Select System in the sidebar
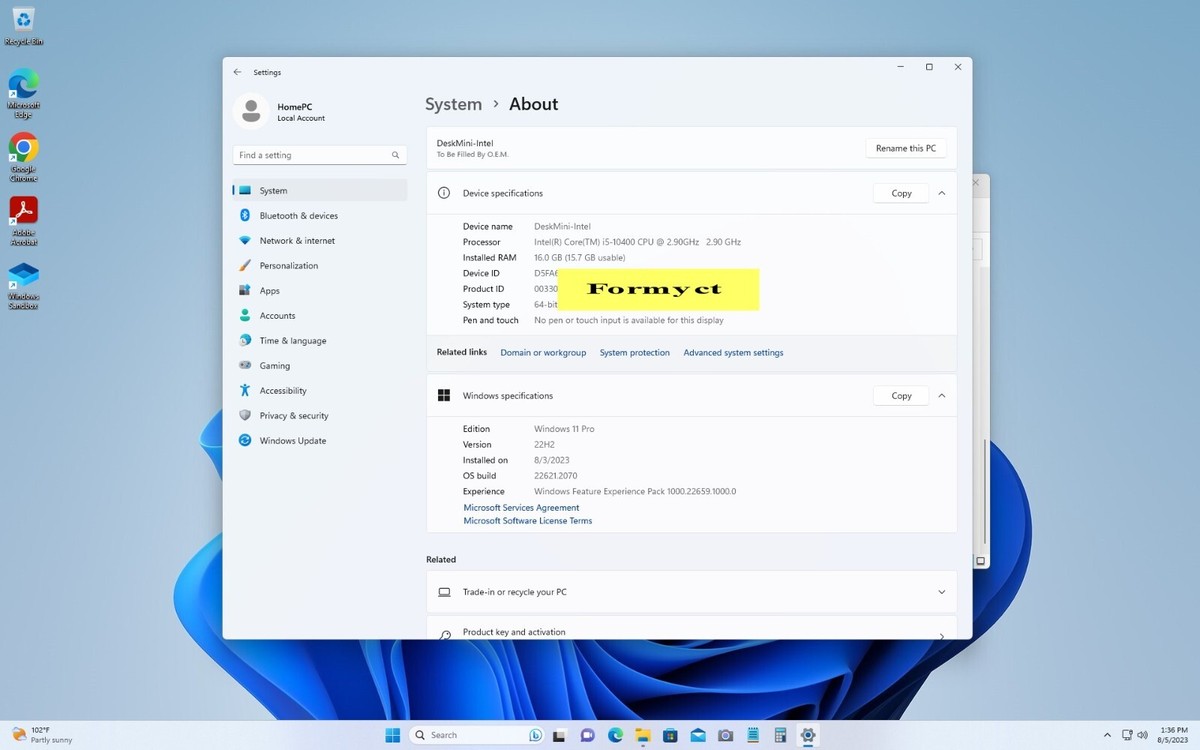Screen dimensions: 1200x750 (x=320, y=190)
